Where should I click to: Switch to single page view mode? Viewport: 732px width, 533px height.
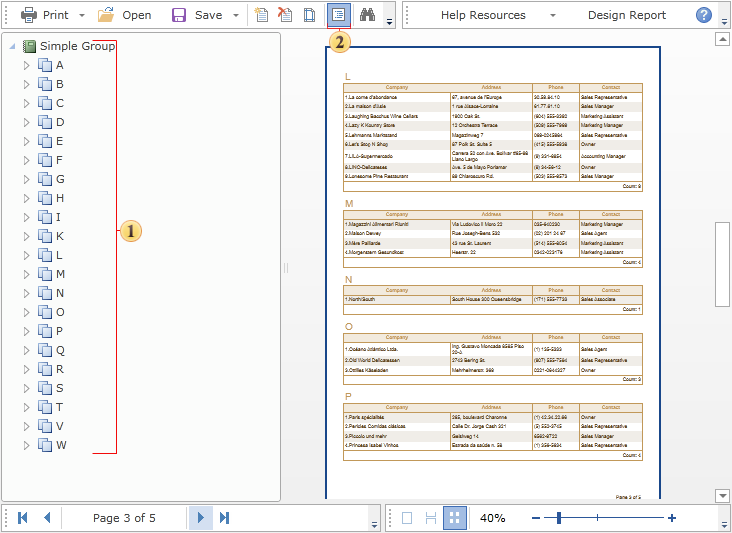pos(407,518)
